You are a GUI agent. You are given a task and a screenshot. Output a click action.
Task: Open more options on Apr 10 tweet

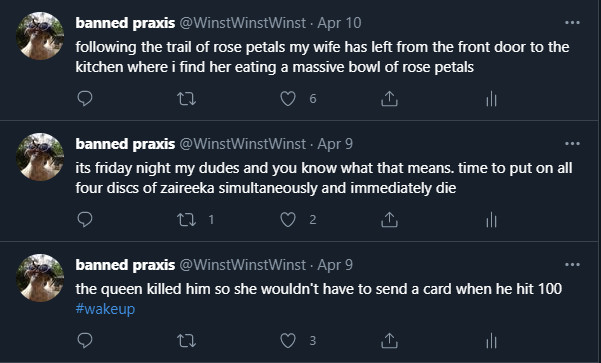tap(572, 23)
